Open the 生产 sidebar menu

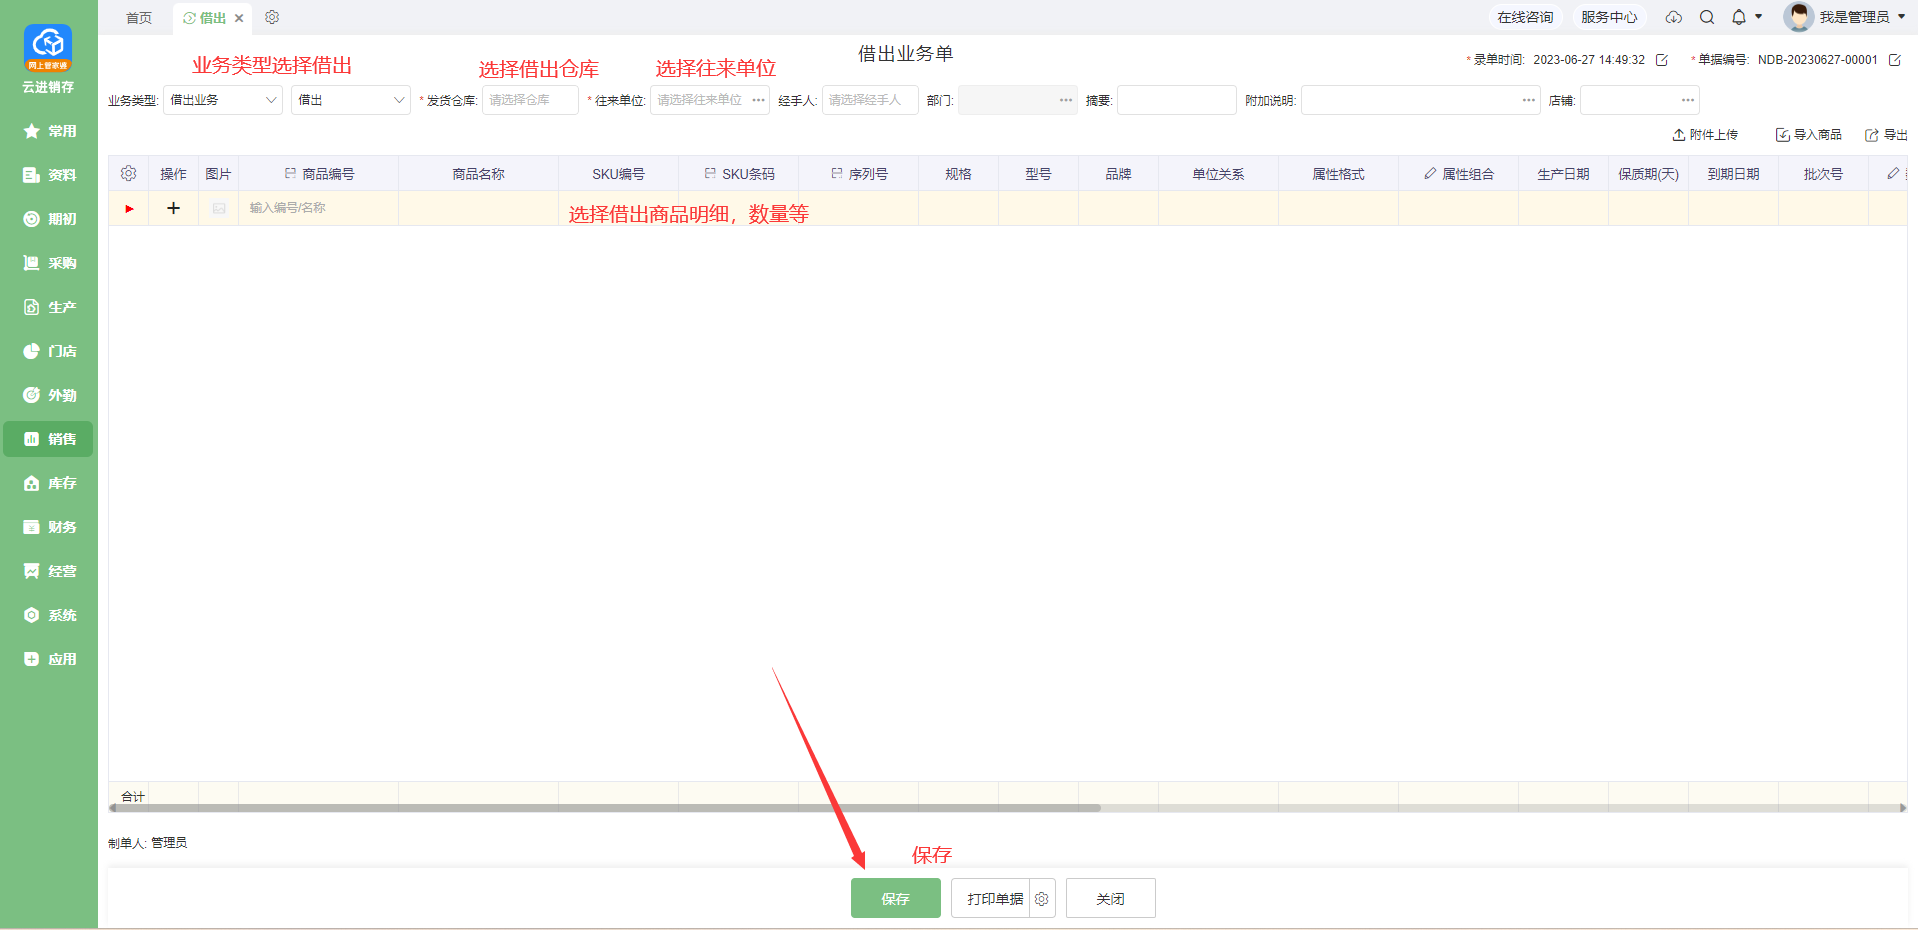(49, 307)
